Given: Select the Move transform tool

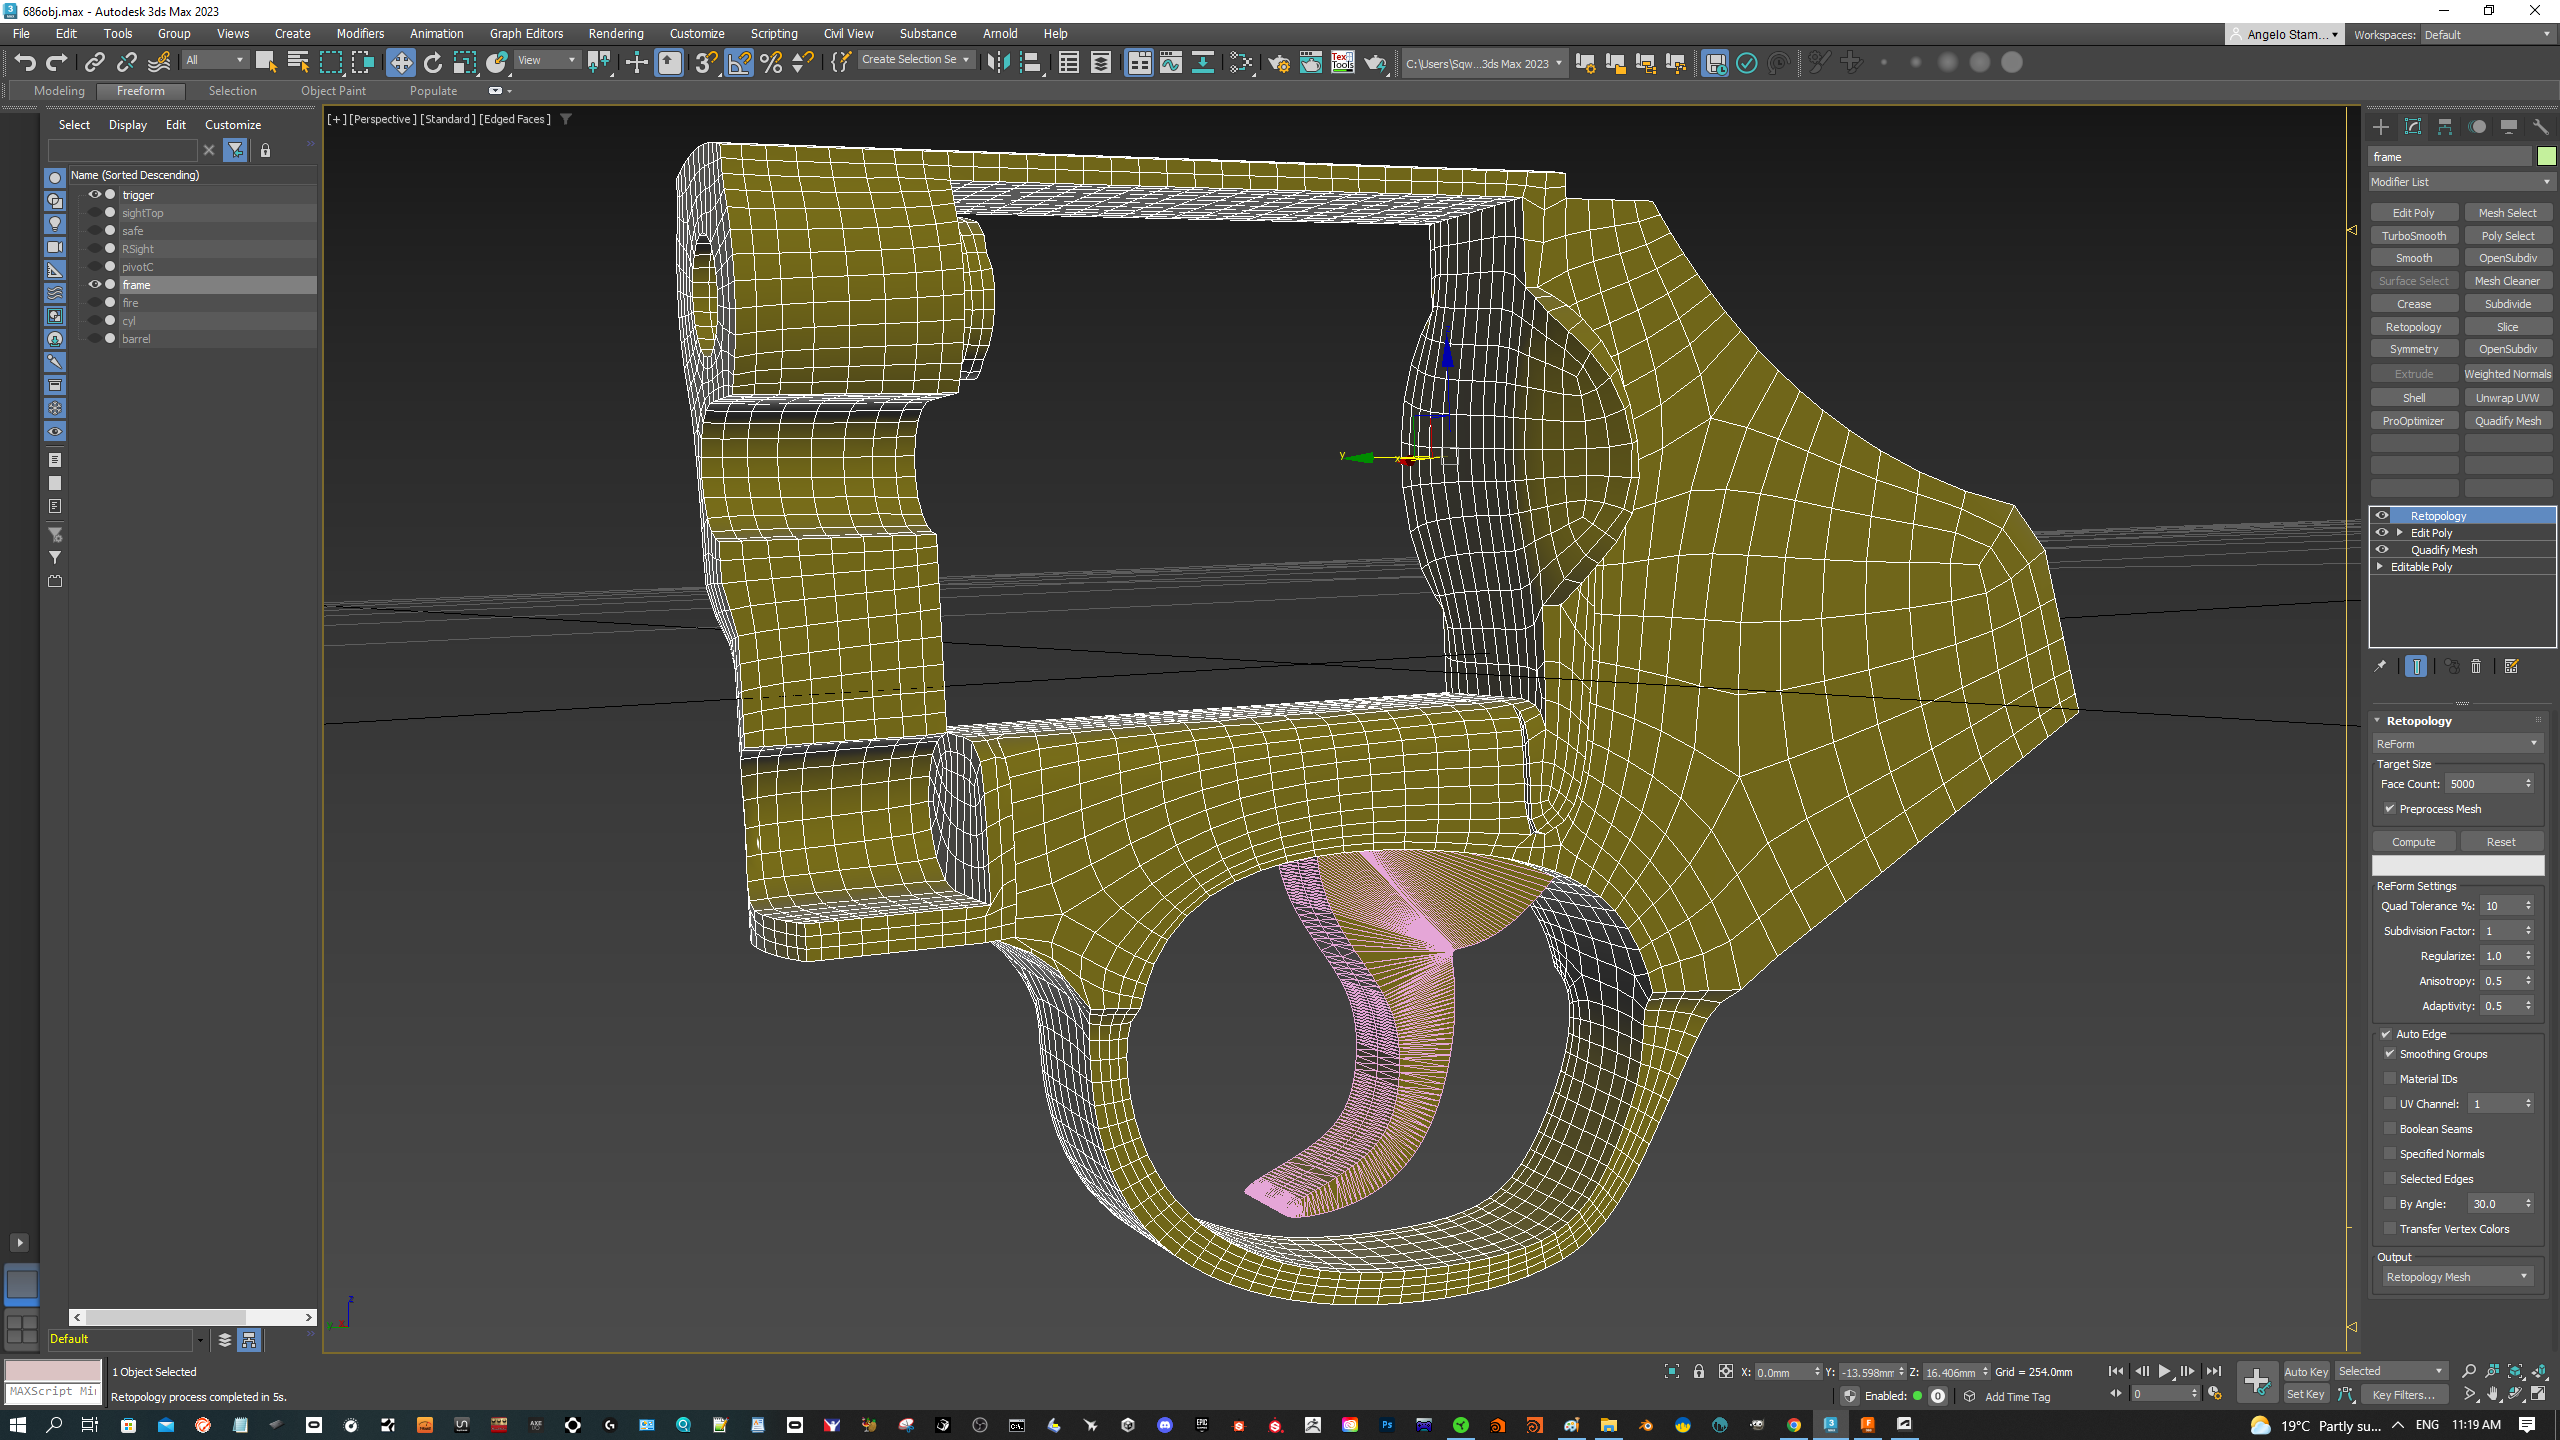Looking at the screenshot, I should 400,63.
